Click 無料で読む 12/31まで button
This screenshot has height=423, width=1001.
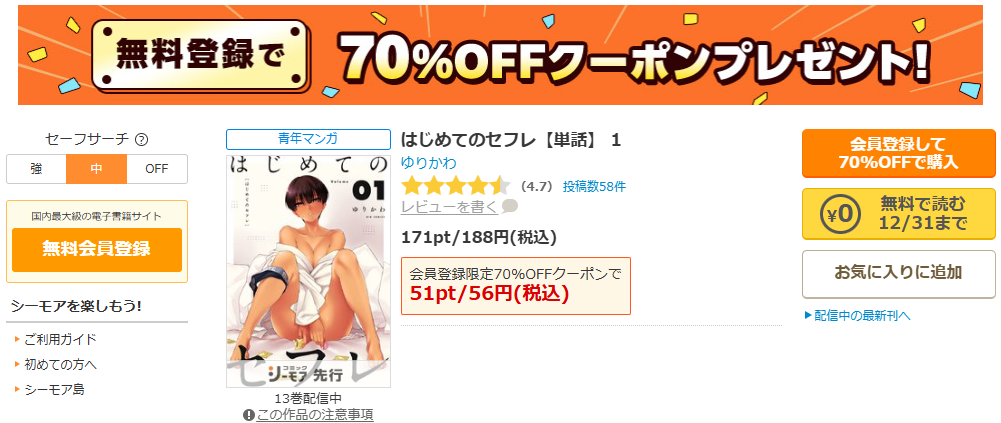point(899,214)
